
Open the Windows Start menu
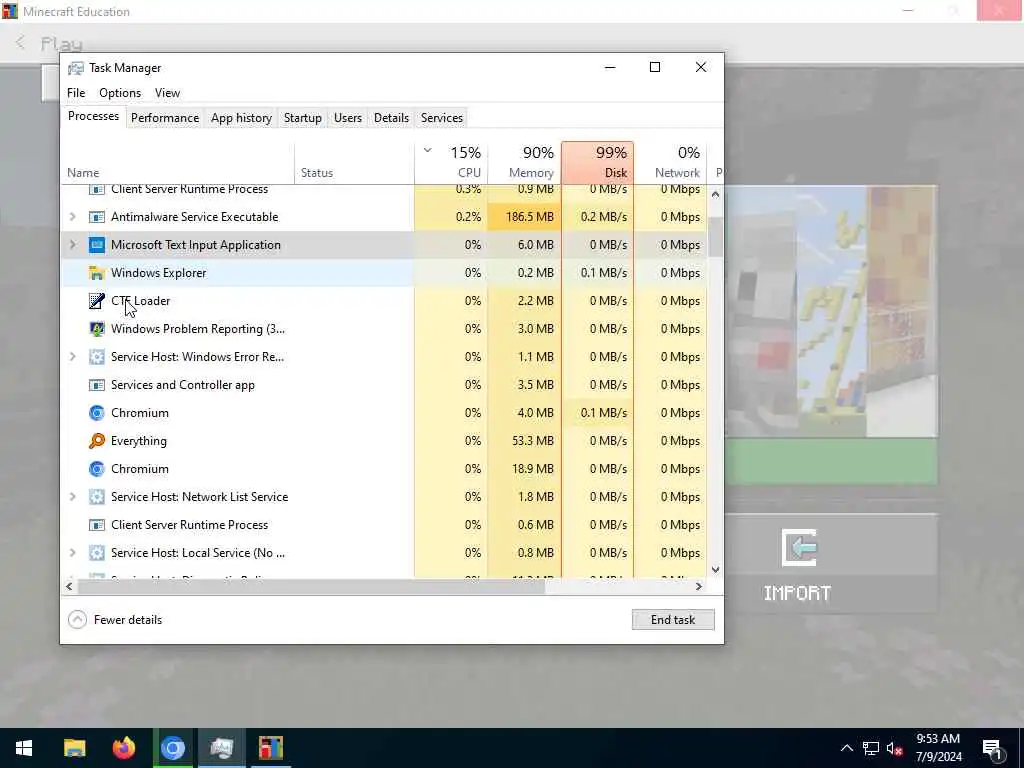point(24,748)
